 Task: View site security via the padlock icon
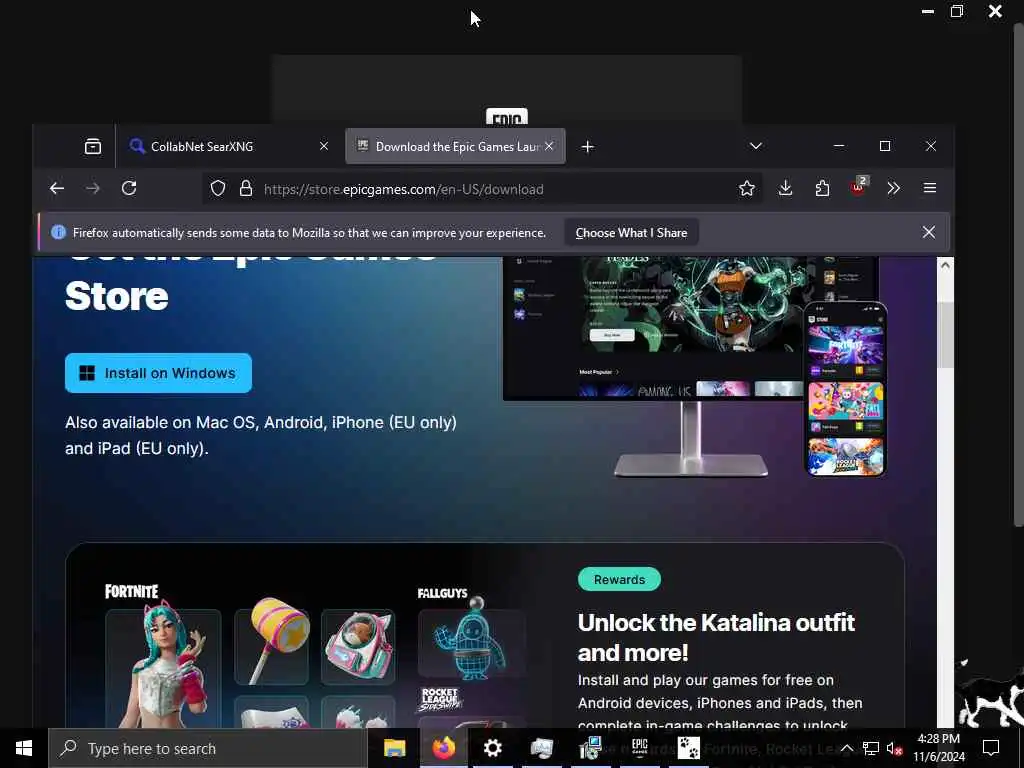(246, 189)
